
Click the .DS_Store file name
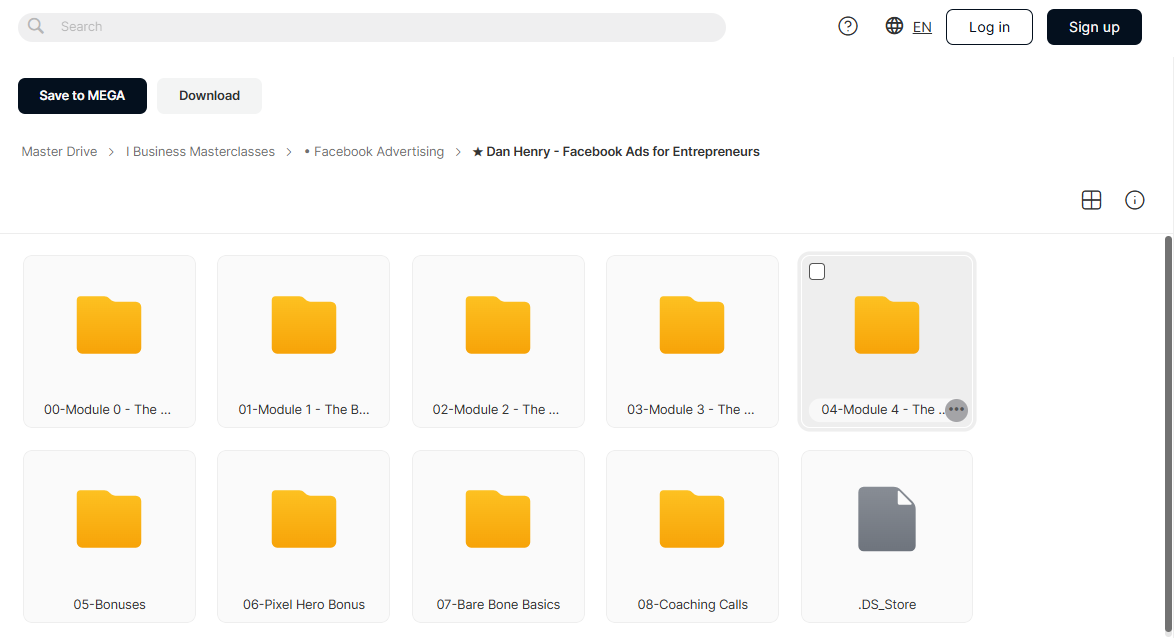click(x=886, y=604)
